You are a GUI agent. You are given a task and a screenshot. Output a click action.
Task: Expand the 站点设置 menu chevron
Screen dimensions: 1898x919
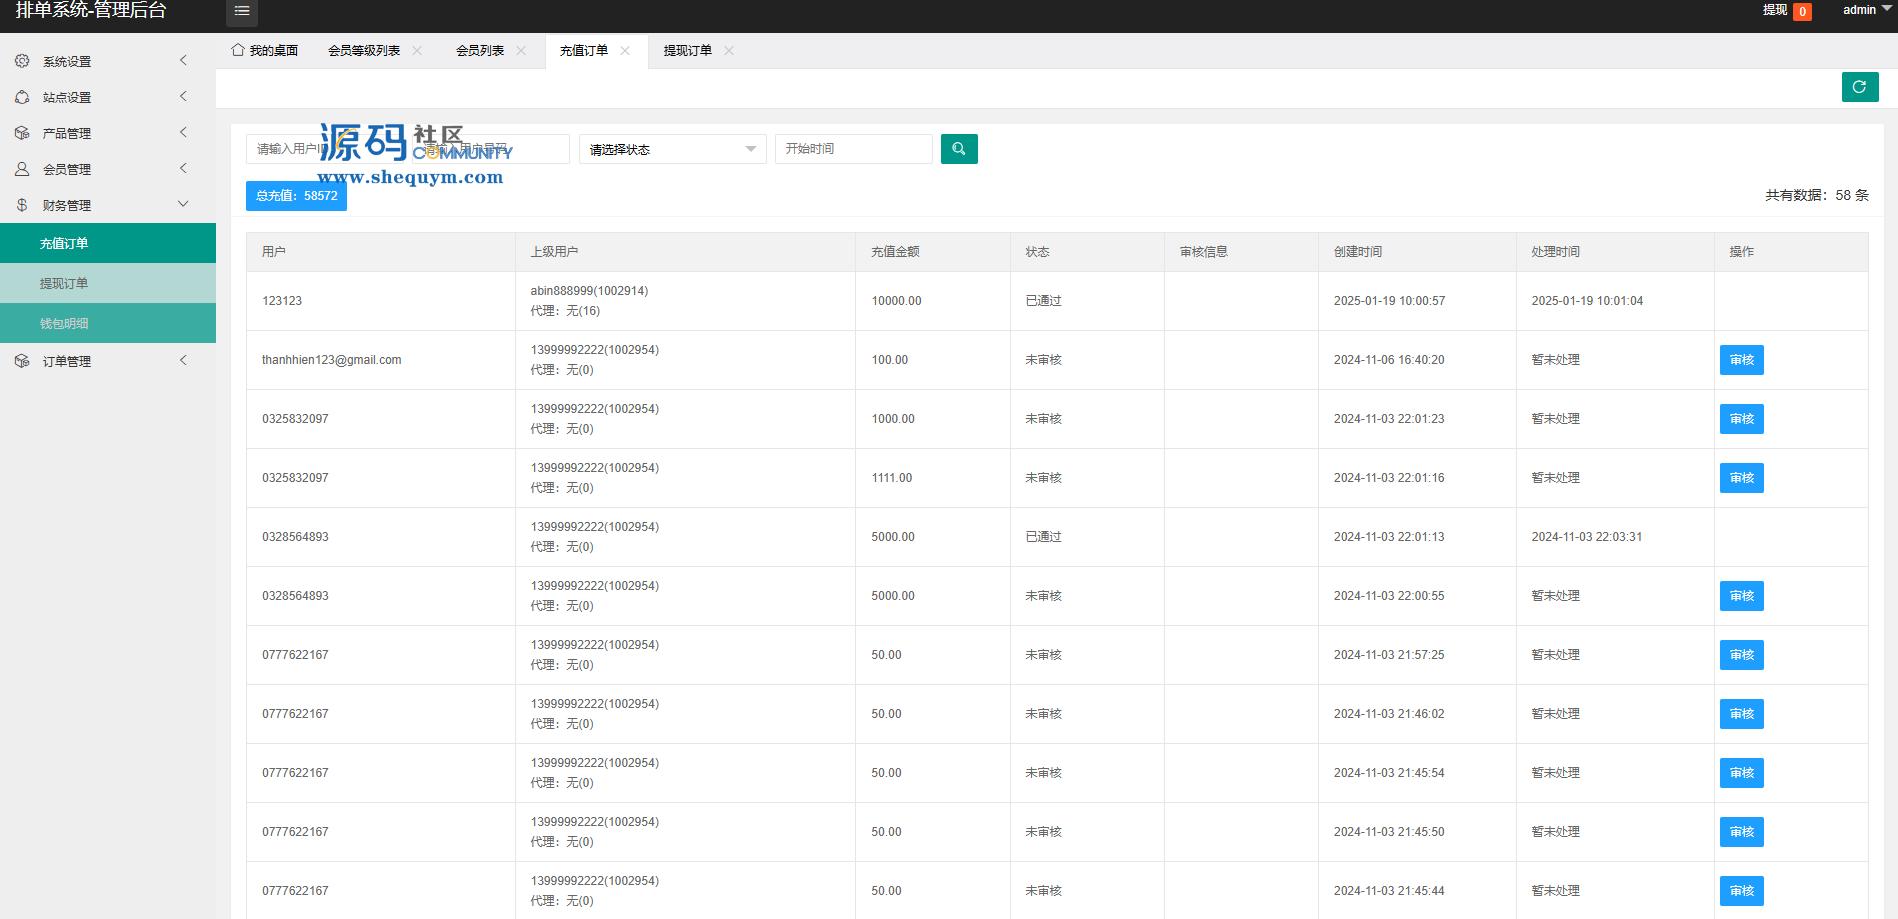pyautogui.click(x=183, y=97)
